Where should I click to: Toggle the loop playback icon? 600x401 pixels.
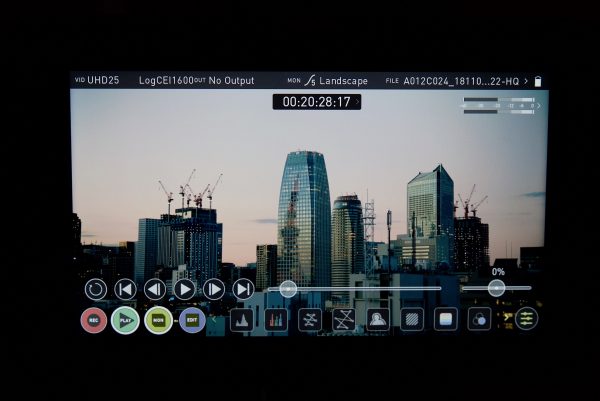coord(95,289)
